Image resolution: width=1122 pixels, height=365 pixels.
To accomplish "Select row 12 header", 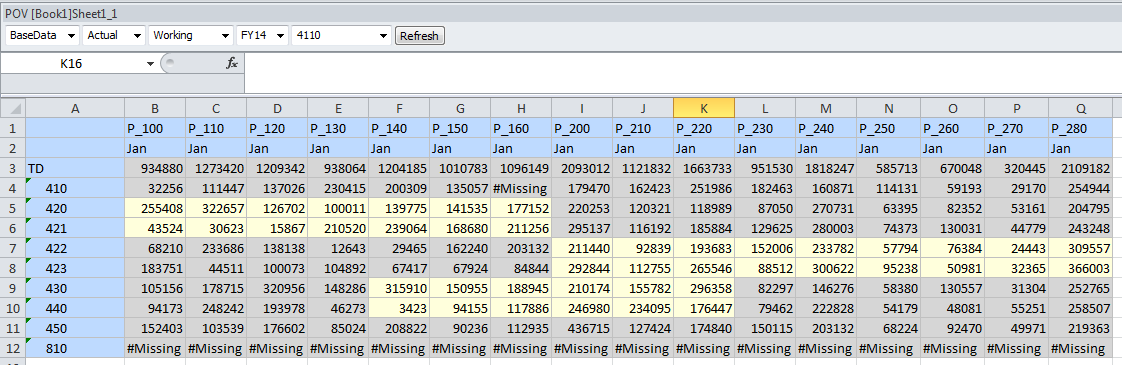I will coord(13,349).
